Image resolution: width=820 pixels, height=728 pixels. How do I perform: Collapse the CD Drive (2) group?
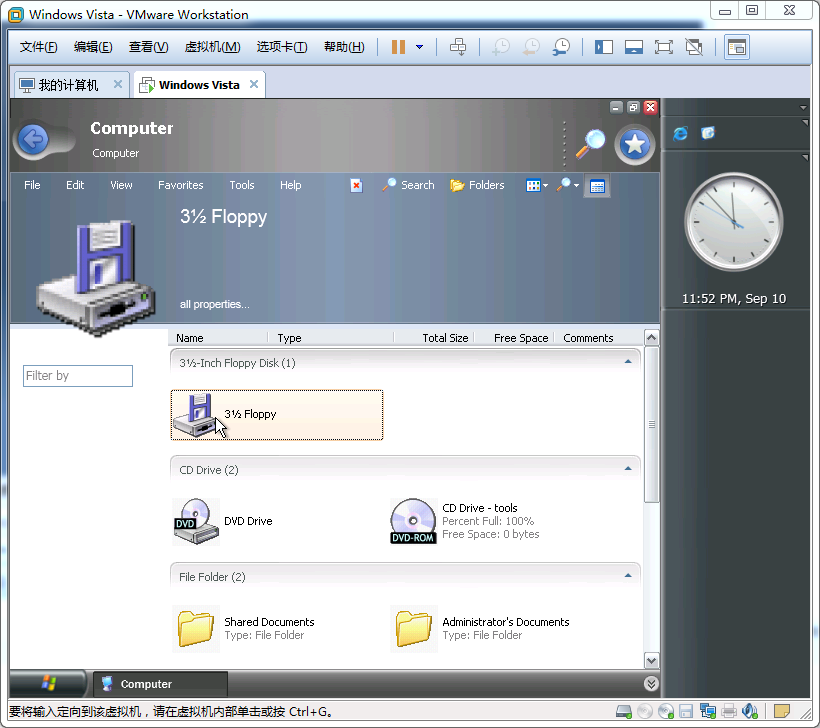pos(628,469)
